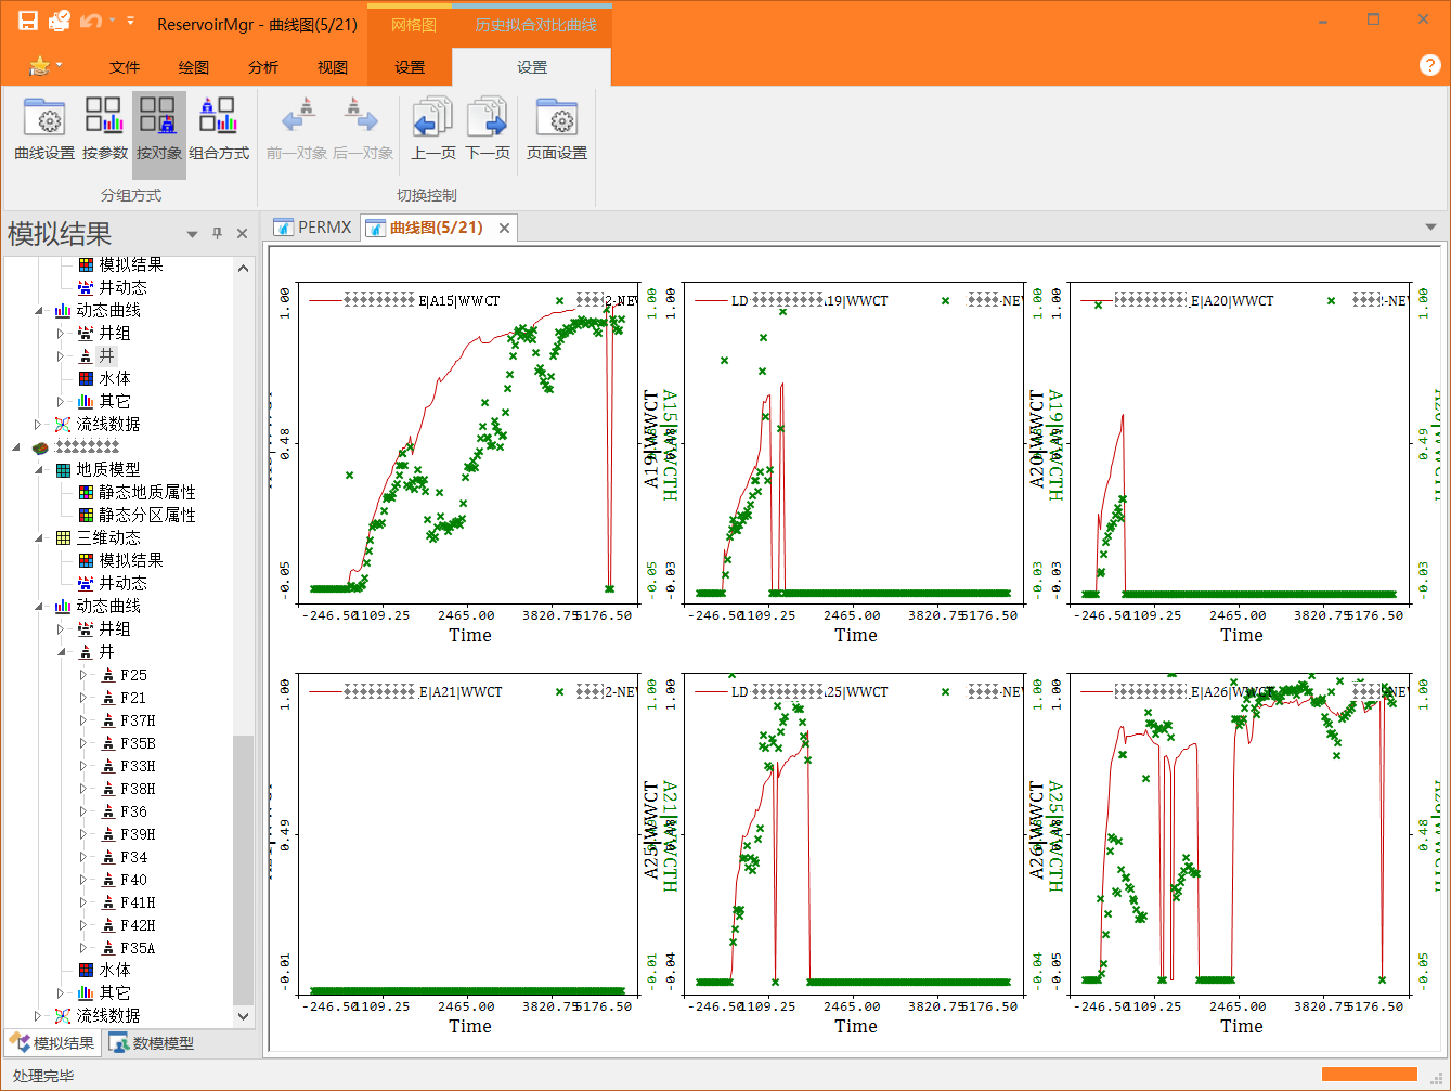Viewport: 1451px width, 1092px height.
Task: Click the printer-with-checkmark quick access icon
Action: tap(60, 20)
